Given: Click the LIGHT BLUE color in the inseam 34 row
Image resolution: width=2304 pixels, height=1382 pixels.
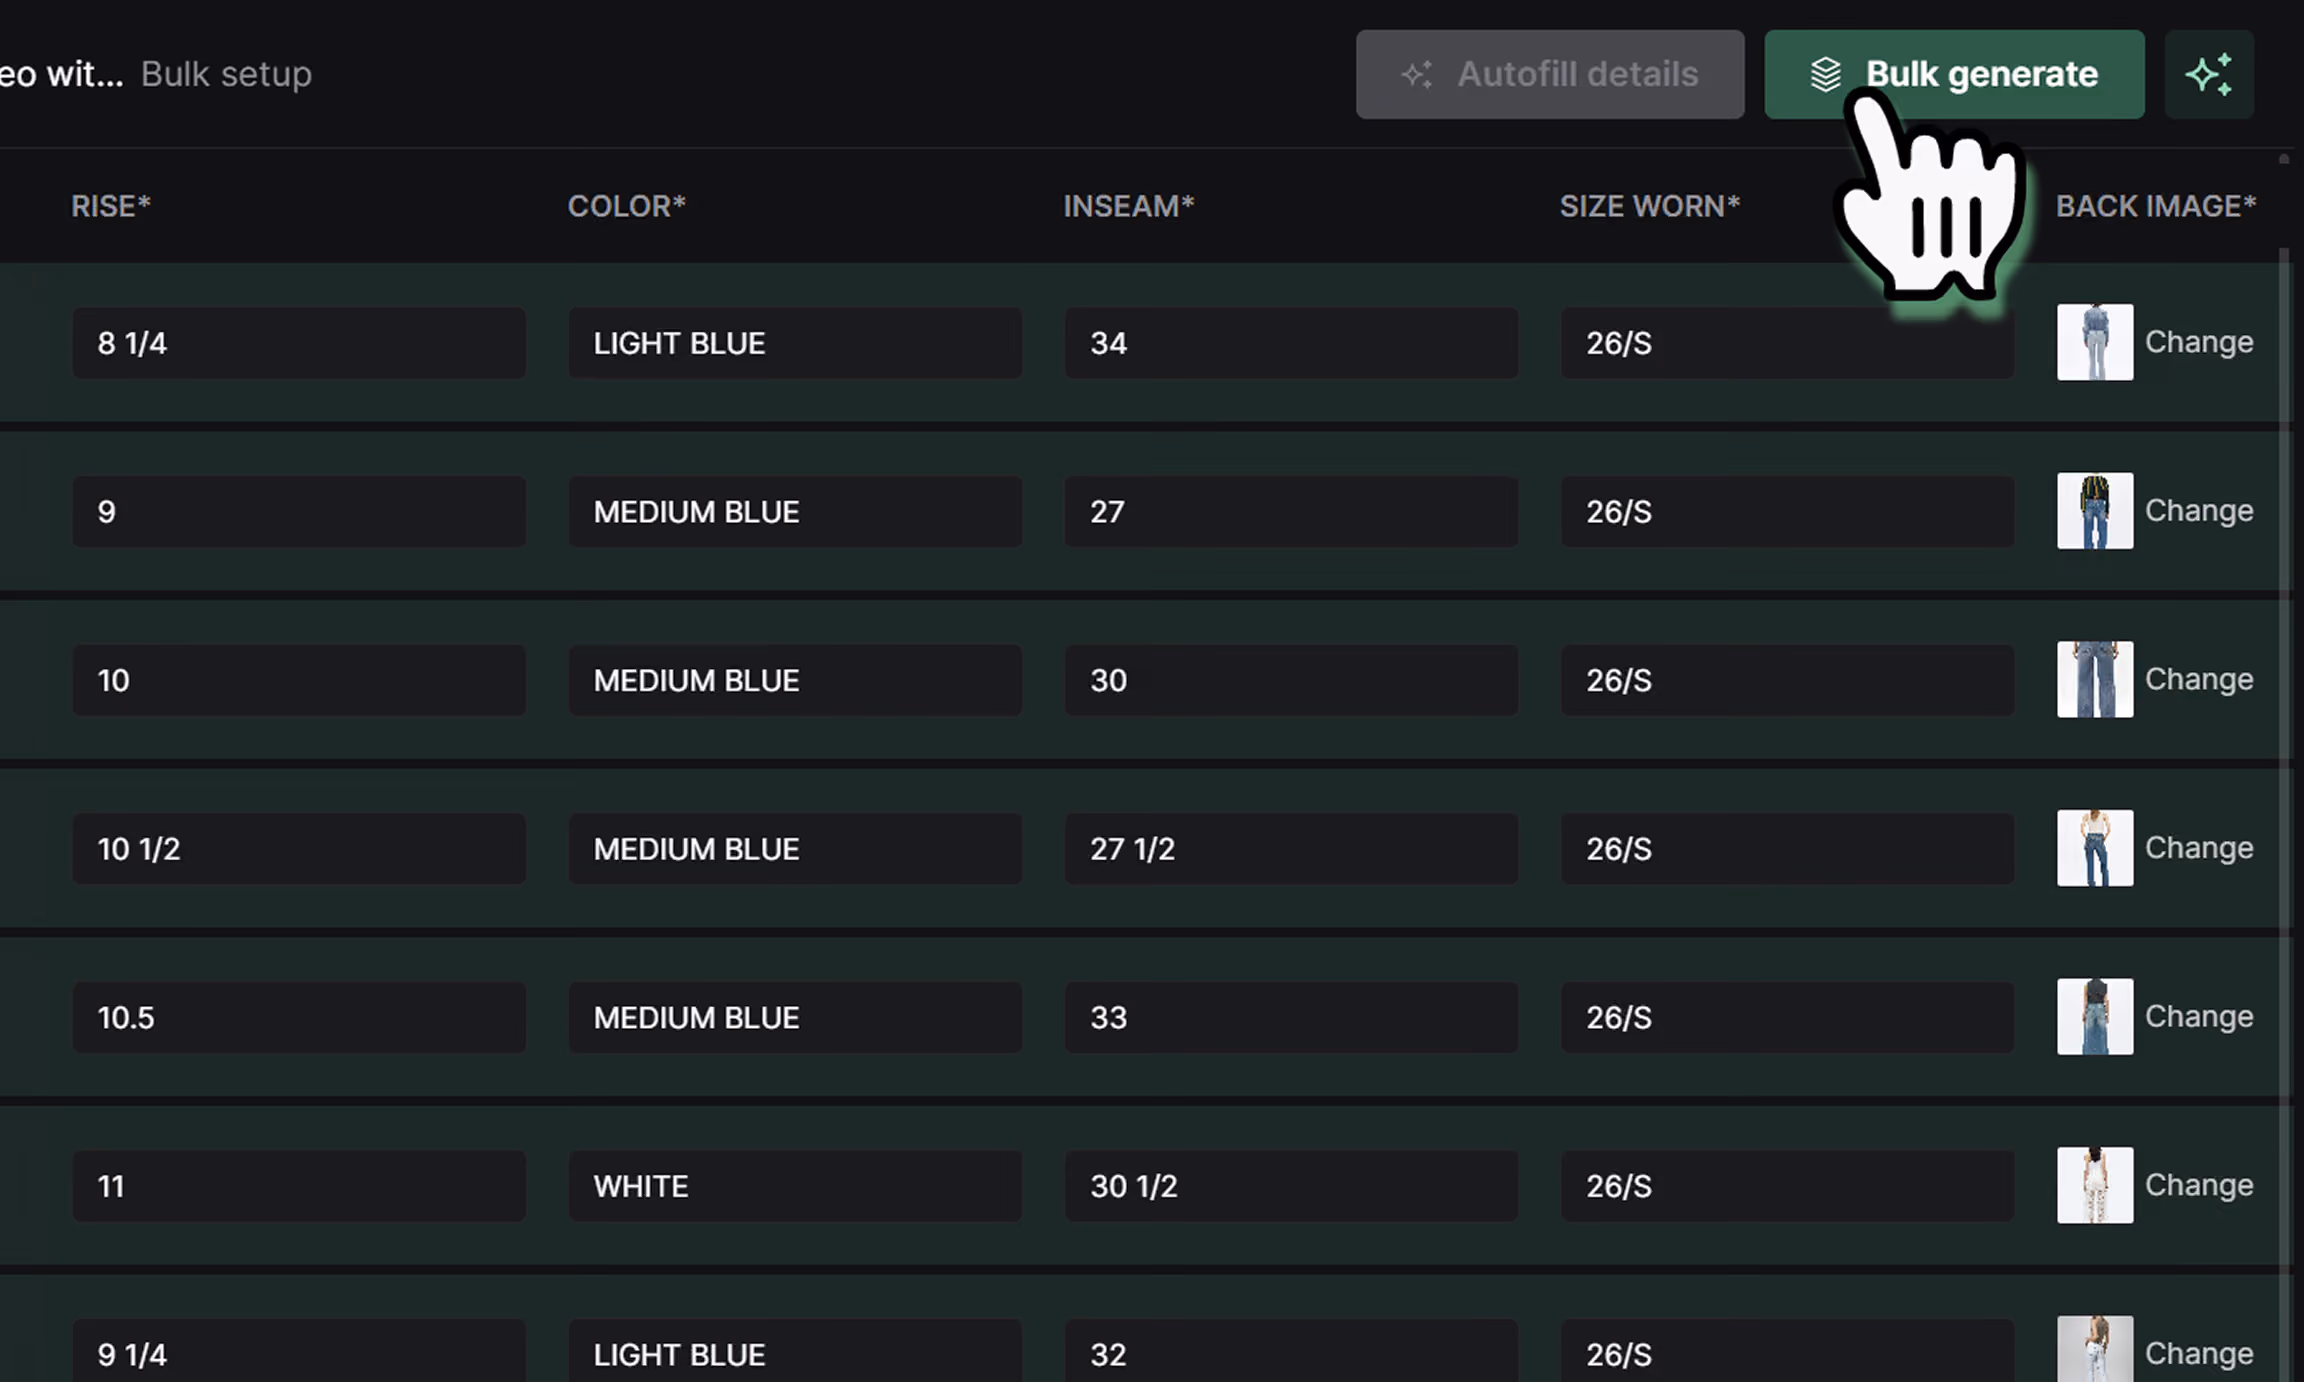Looking at the screenshot, I should coord(795,343).
